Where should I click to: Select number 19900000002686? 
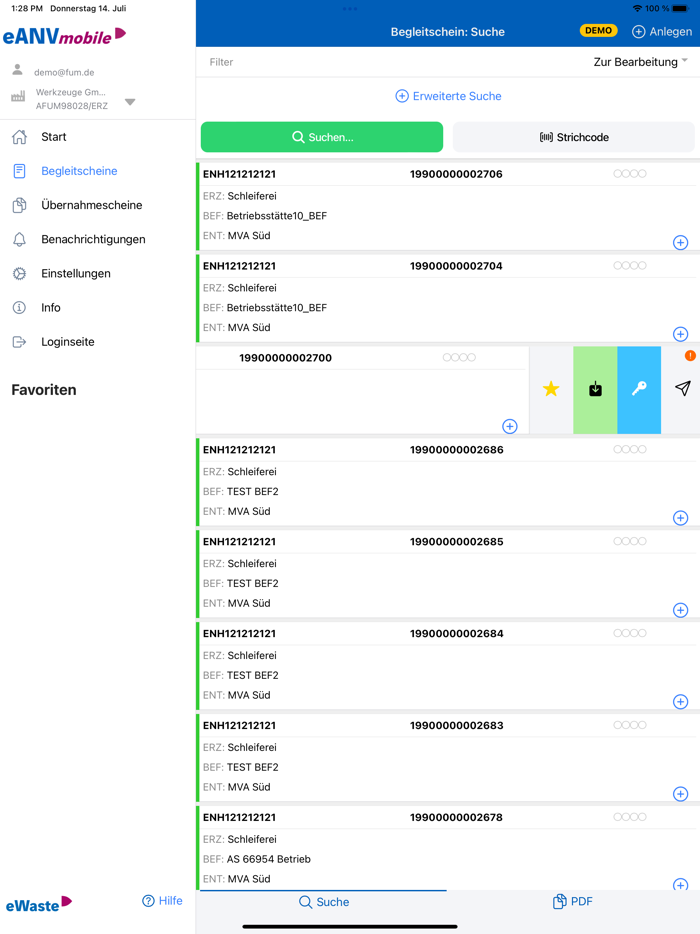click(456, 450)
